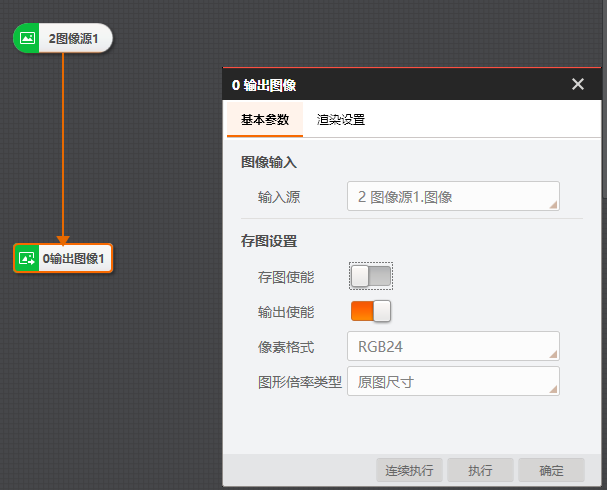This screenshot has height=490, width=607.
Task: Enable the 存图使能 switch
Action: tap(371, 276)
